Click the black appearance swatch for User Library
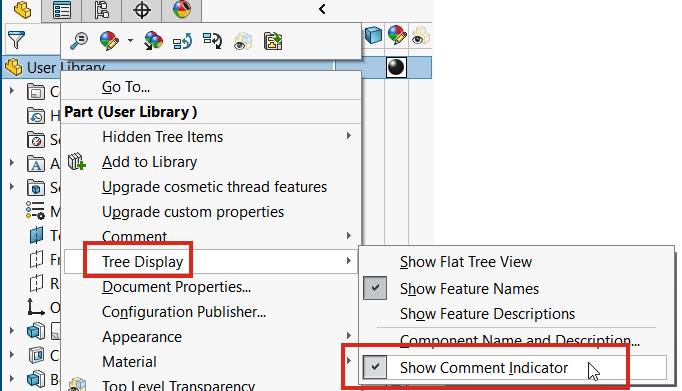 [x=396, y=67]
